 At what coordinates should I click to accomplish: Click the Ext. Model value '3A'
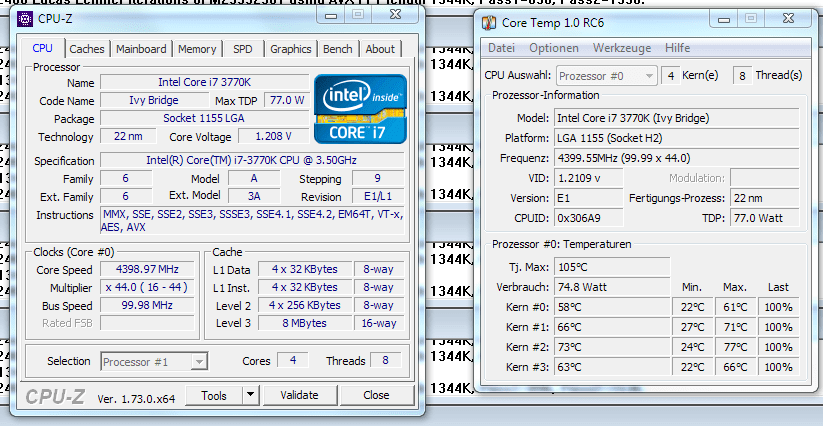pyautogui.click(x=254, y=196)
